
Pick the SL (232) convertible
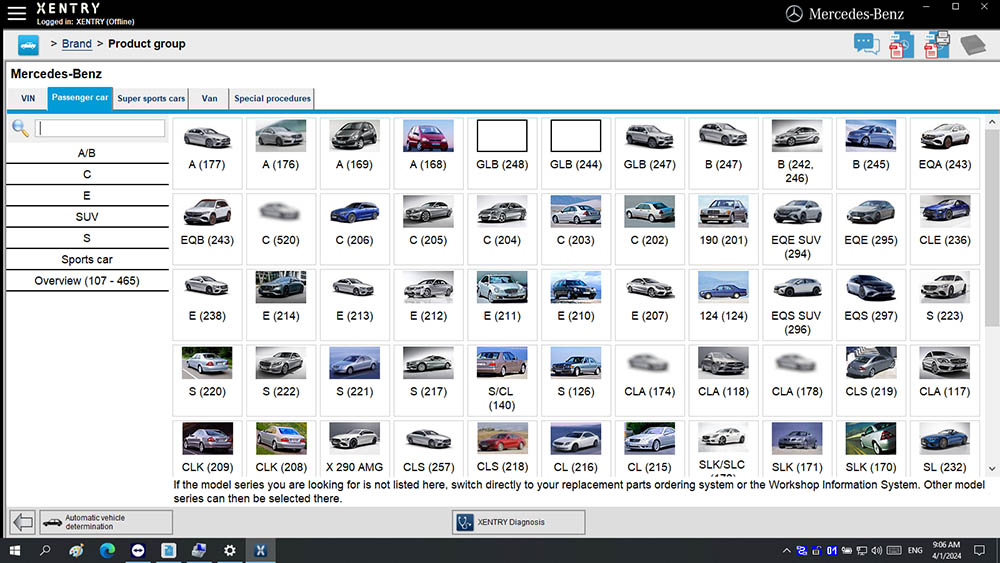point(945,448)
